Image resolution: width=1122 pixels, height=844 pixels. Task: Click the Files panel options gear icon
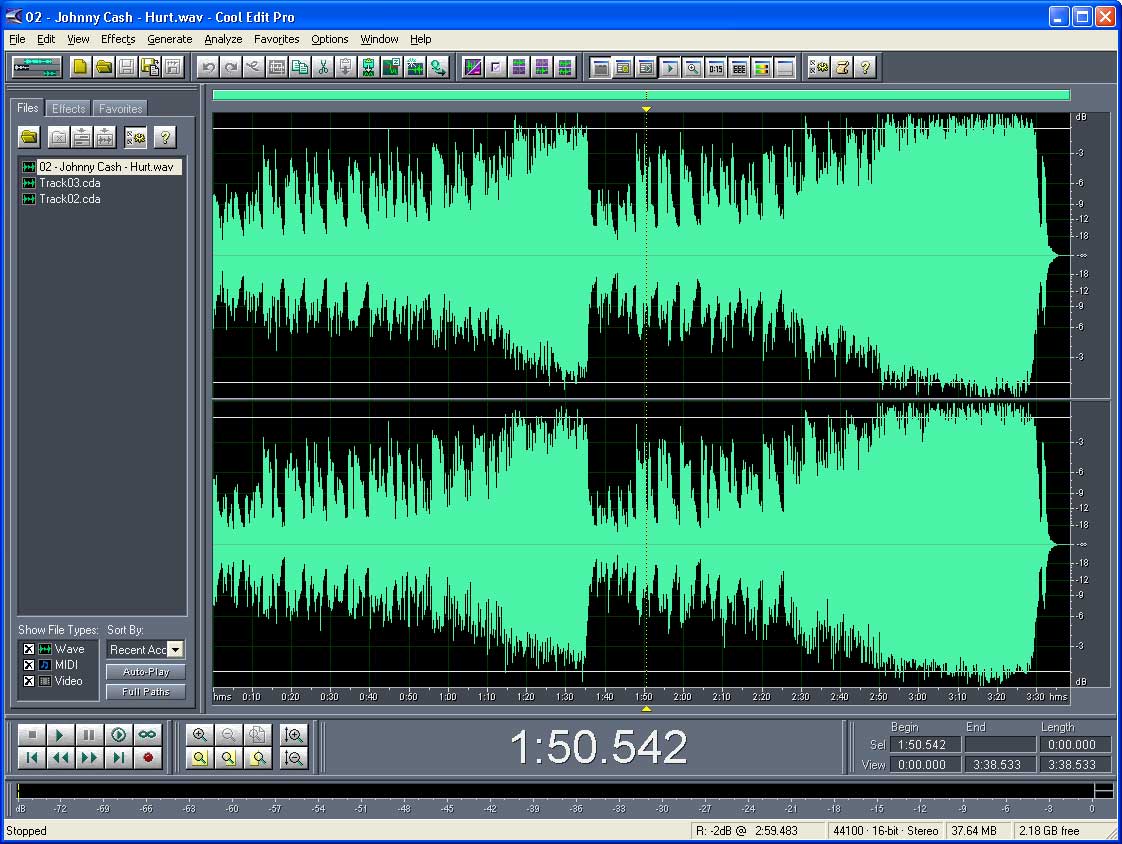[135, 136]
